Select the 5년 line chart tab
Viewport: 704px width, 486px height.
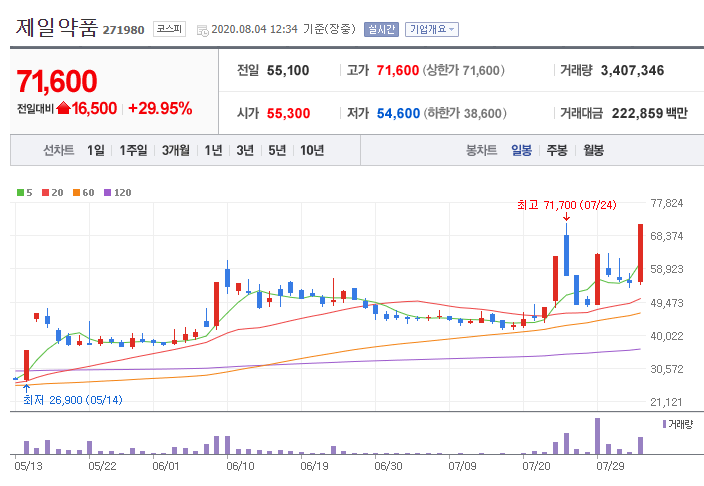click(x=277, y=150)
